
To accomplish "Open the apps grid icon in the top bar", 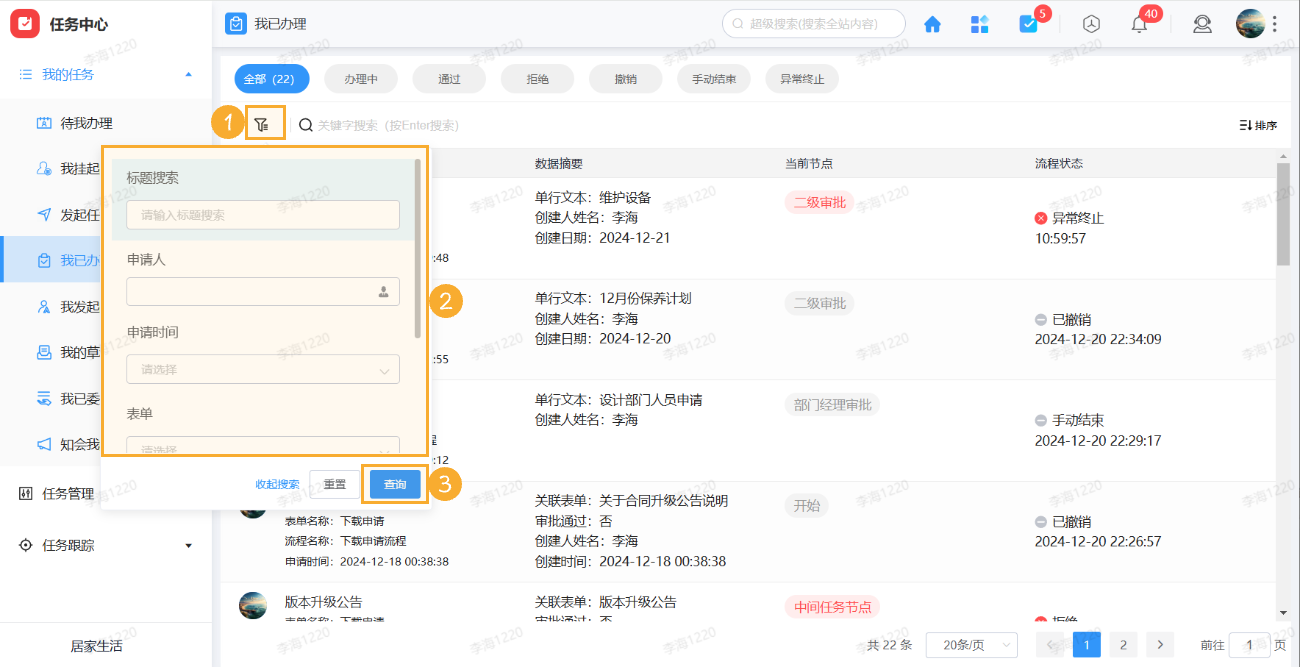I will [980, 23].
